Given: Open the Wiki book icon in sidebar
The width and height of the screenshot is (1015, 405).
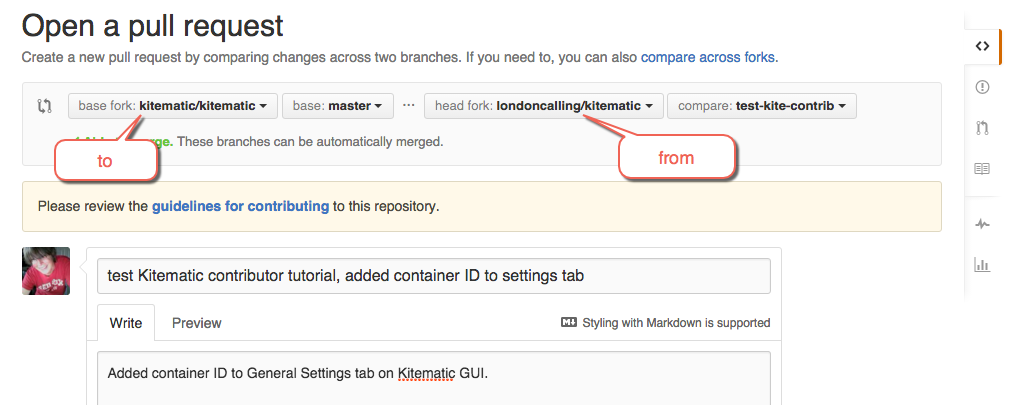Looking at the screenshot, I should (x=982, y=169).
